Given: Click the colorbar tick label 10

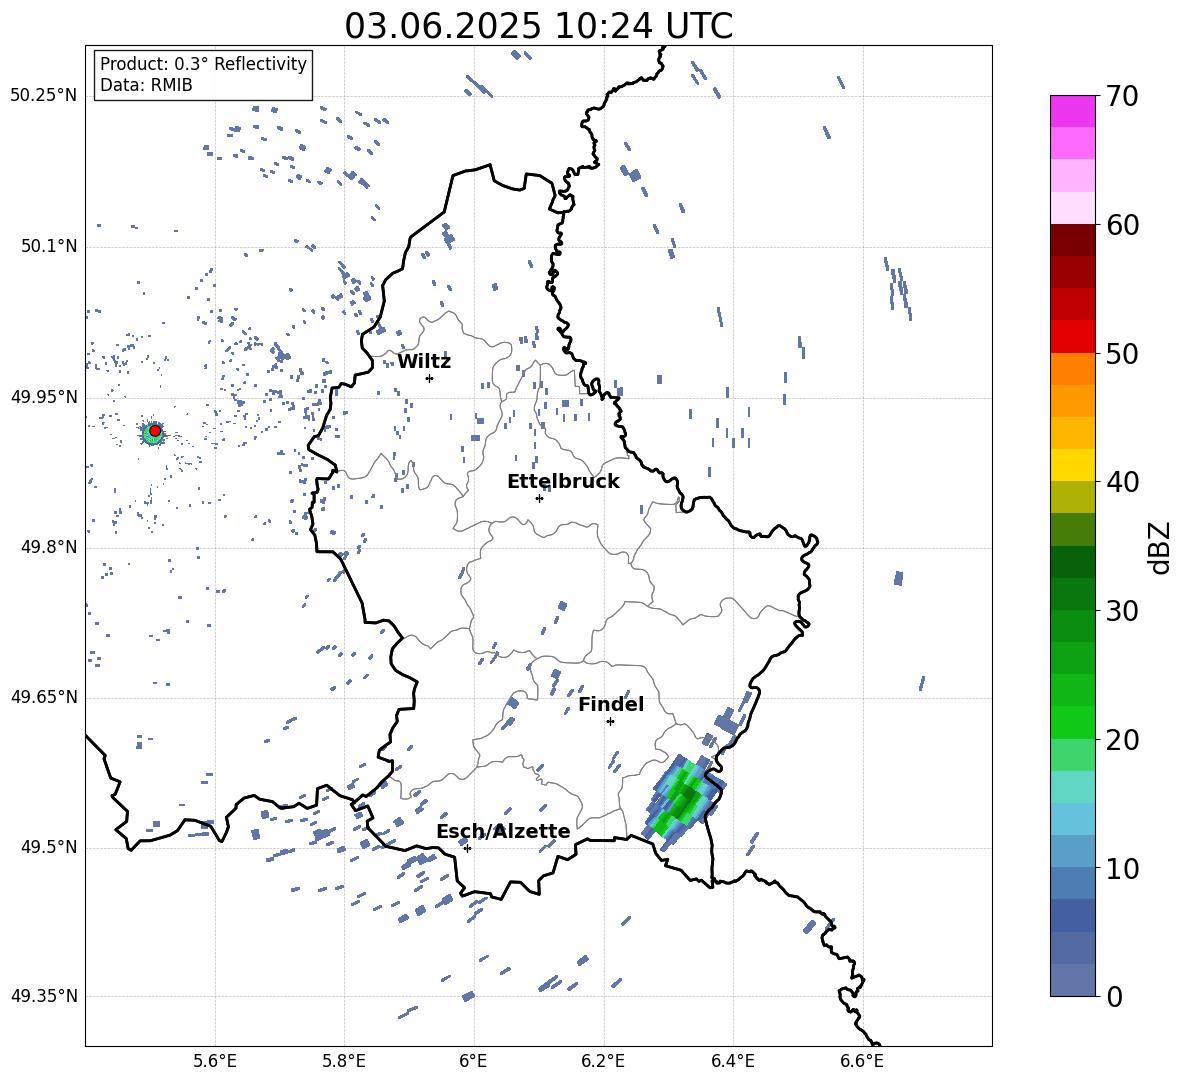Looking at the screenshot, I should [x=1121, y=868].
